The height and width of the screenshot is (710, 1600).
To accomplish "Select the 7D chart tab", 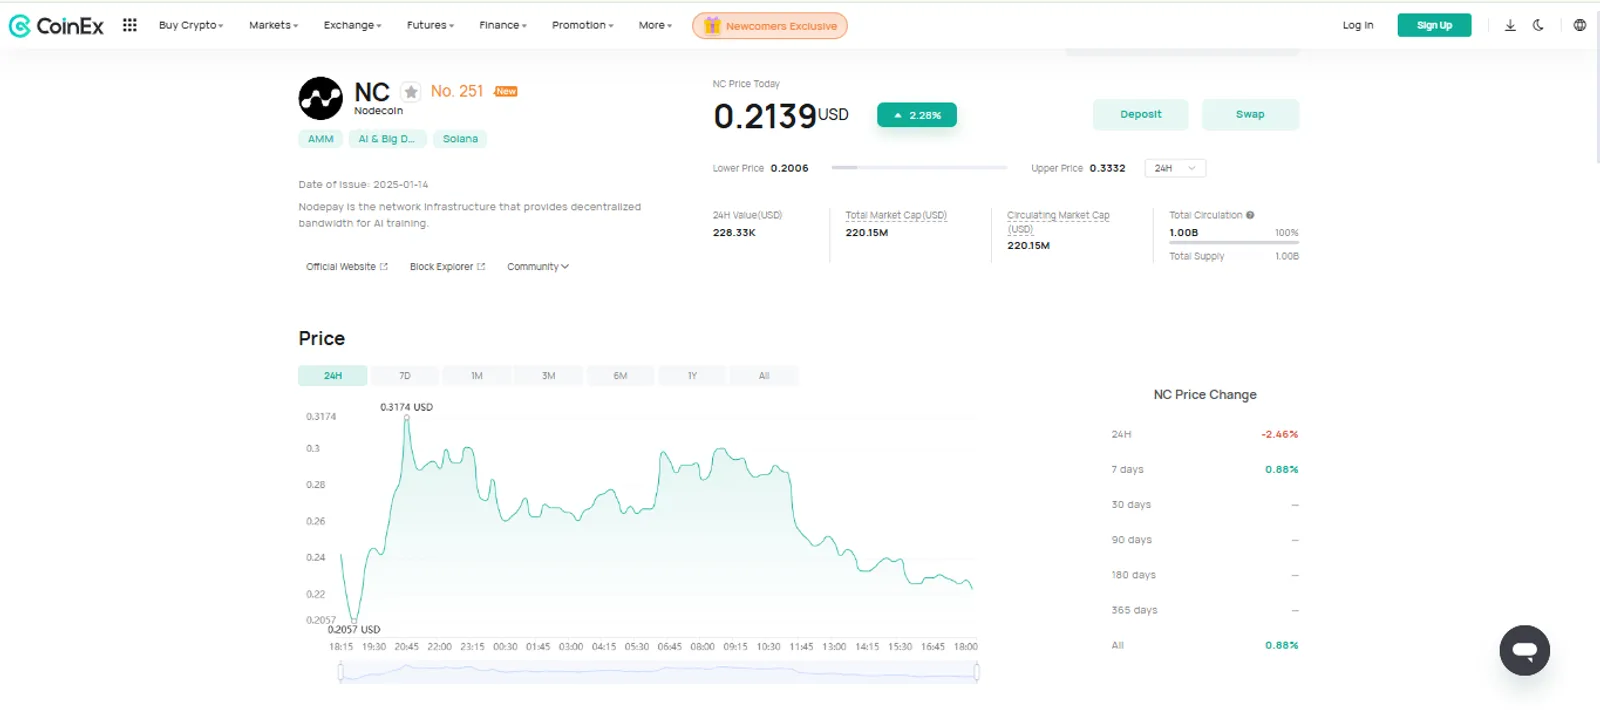I will [405, 376].
